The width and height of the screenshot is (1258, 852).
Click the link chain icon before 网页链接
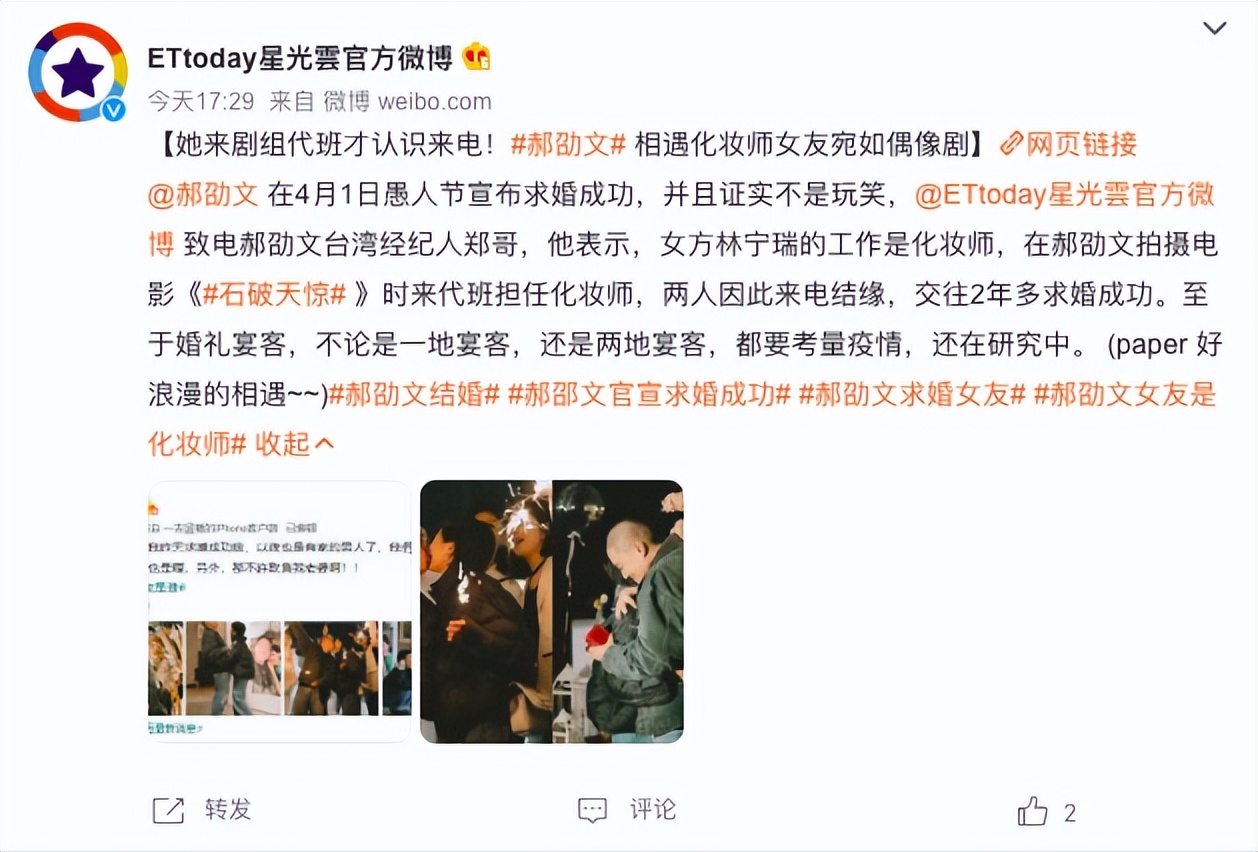tap(1012, 145)
